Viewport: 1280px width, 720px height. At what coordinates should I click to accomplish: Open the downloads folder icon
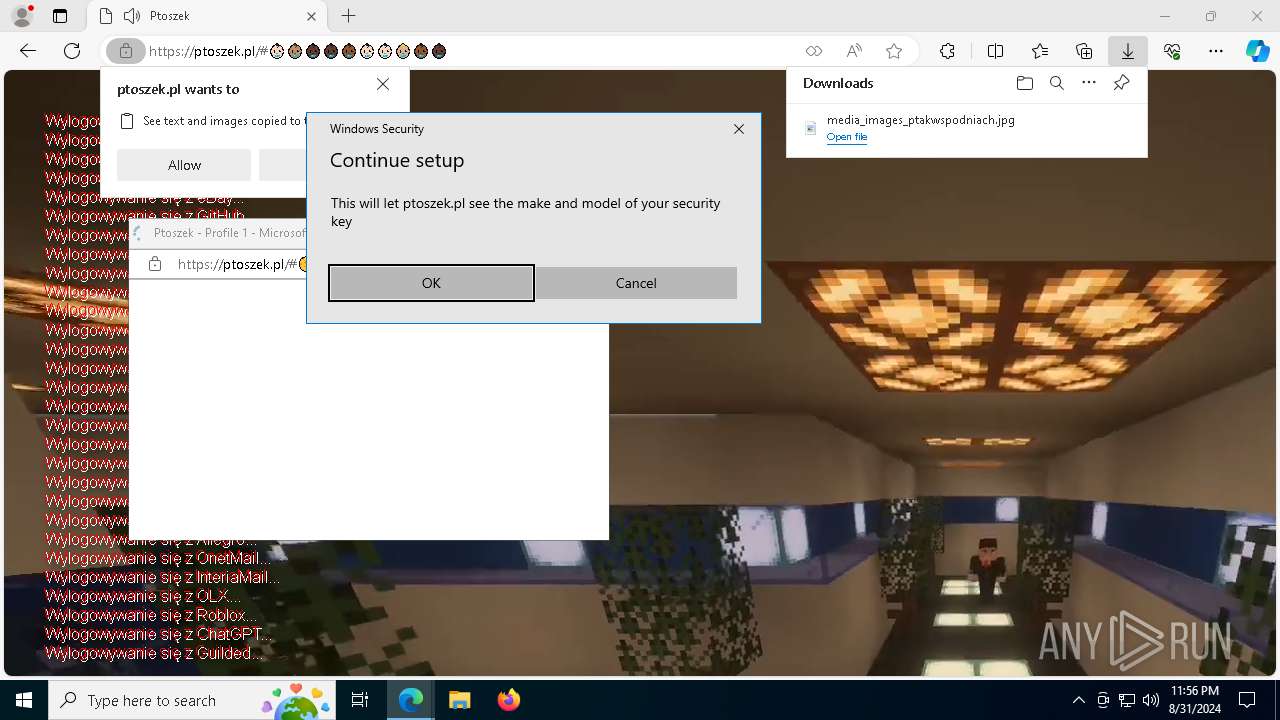coord(1024,83)
